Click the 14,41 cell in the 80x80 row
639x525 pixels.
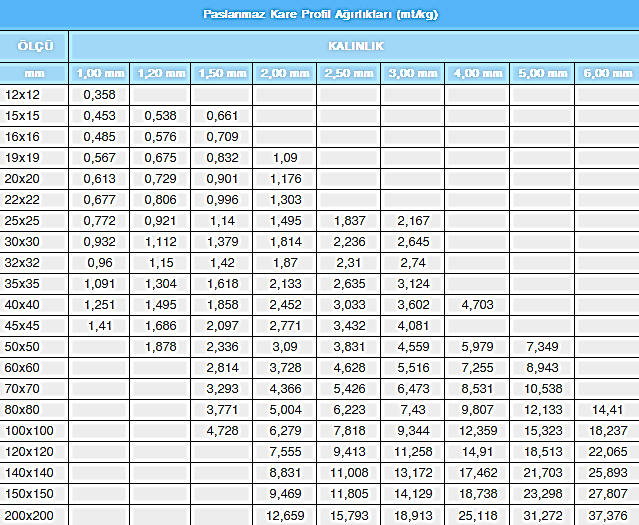606,409
